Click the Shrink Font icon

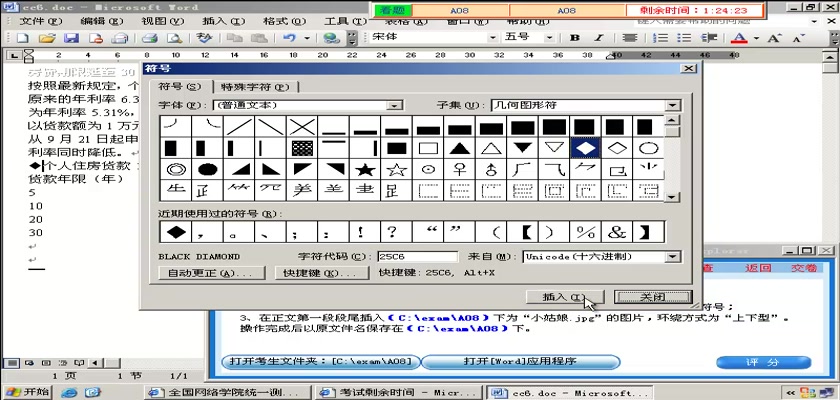799,38
